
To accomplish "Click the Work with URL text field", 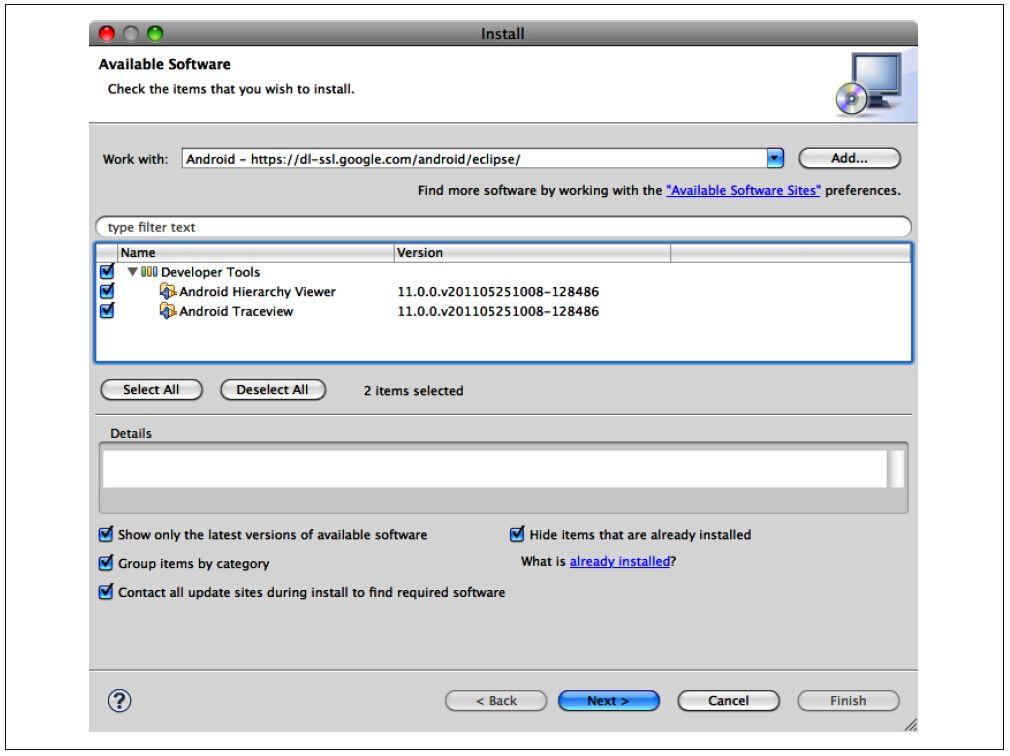I will 475,158.
